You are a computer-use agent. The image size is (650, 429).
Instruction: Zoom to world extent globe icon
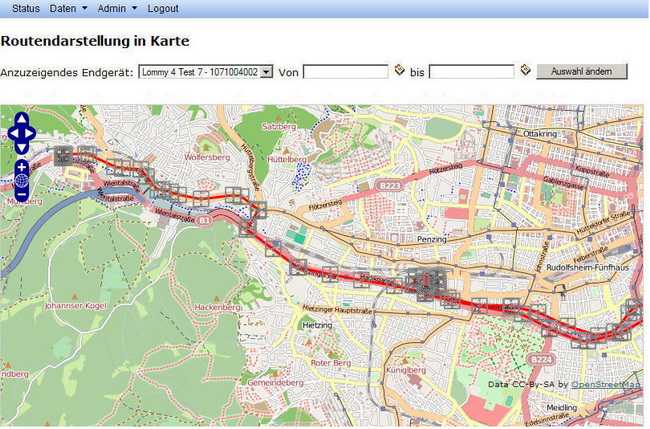[x=22, y=181]
